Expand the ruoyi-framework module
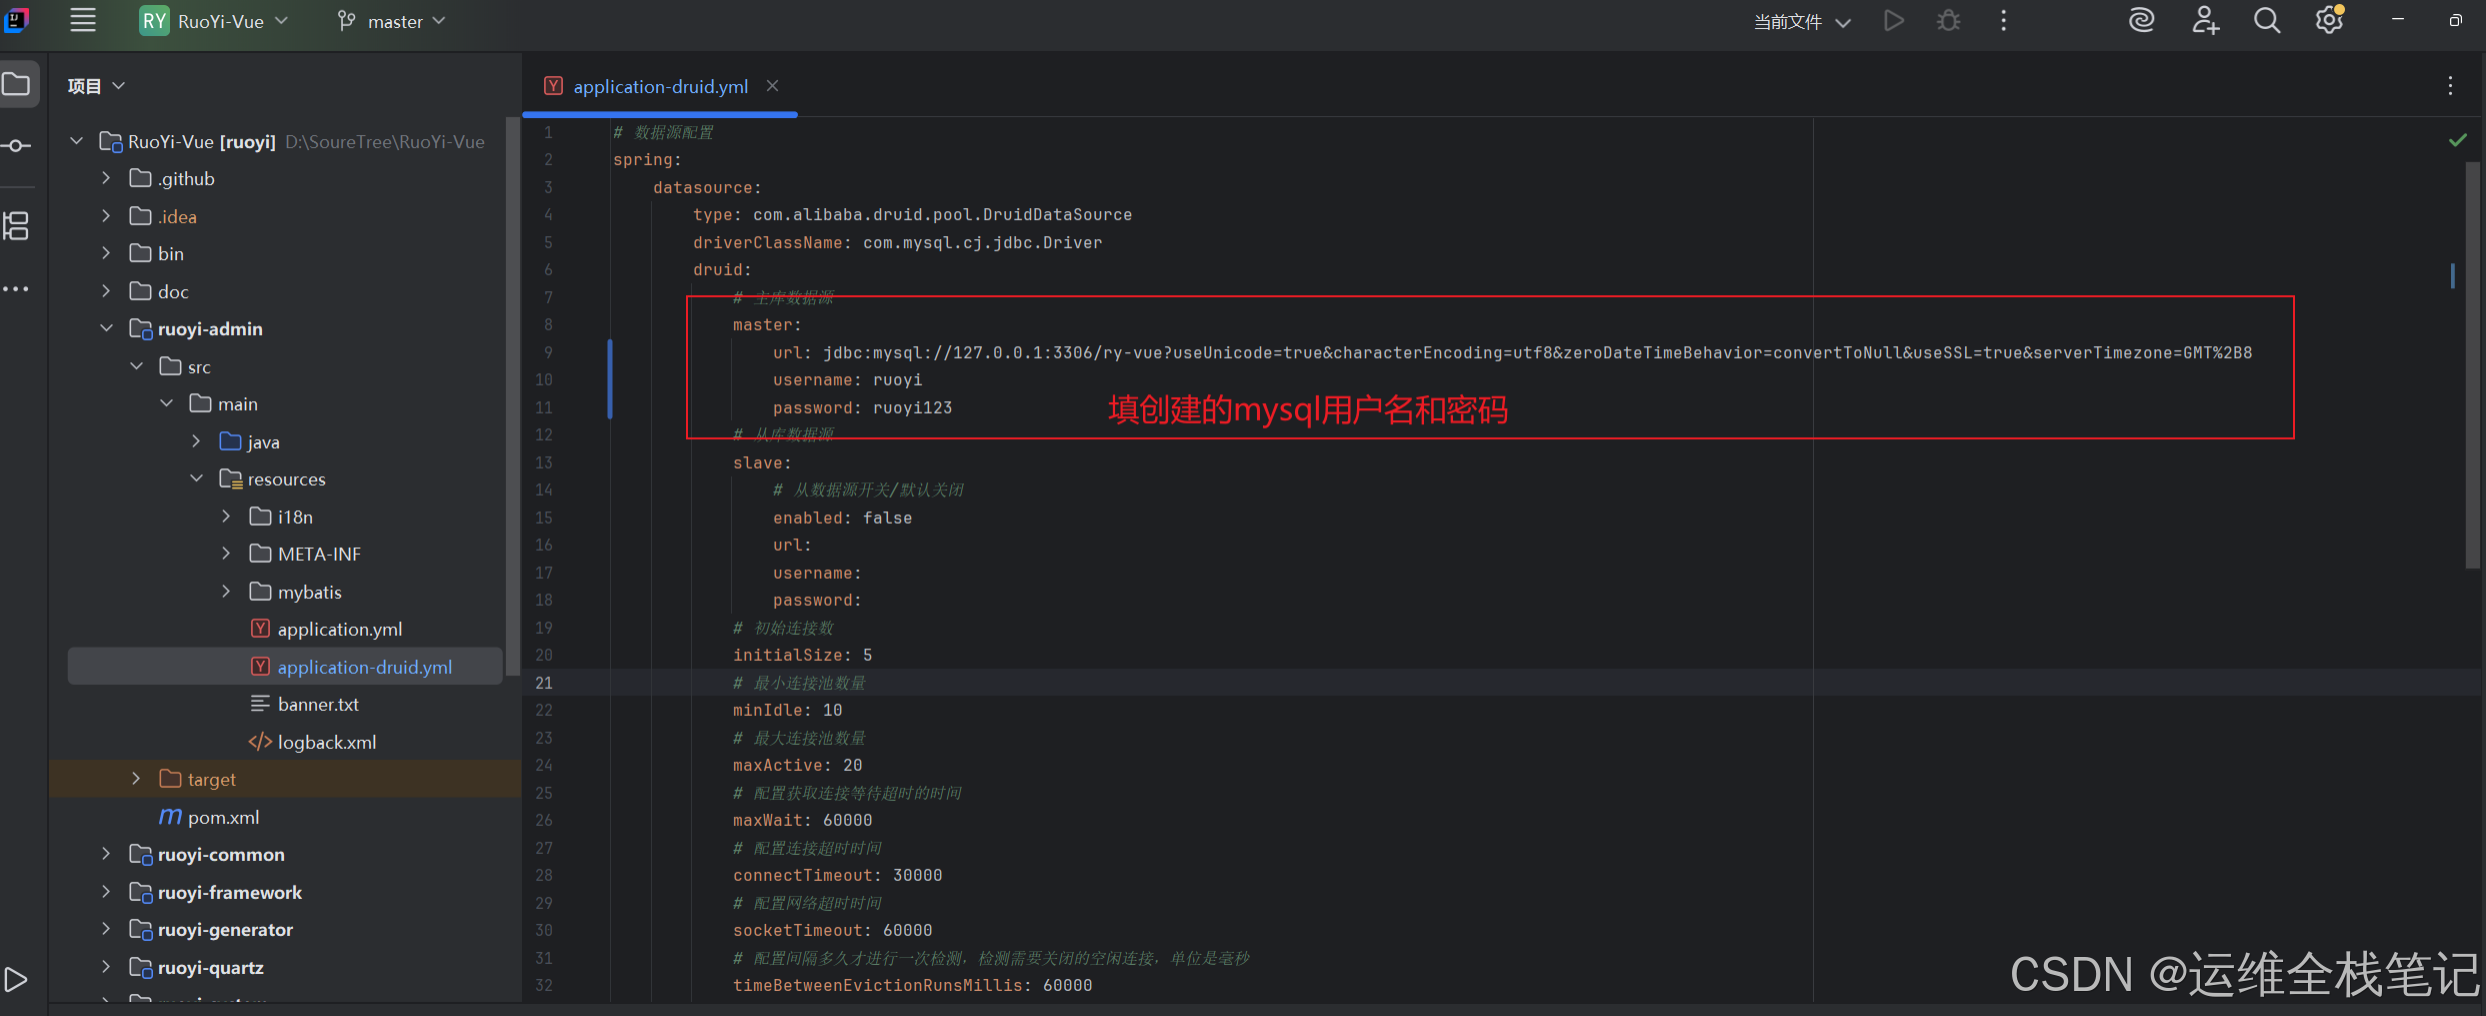 [107, 892]
